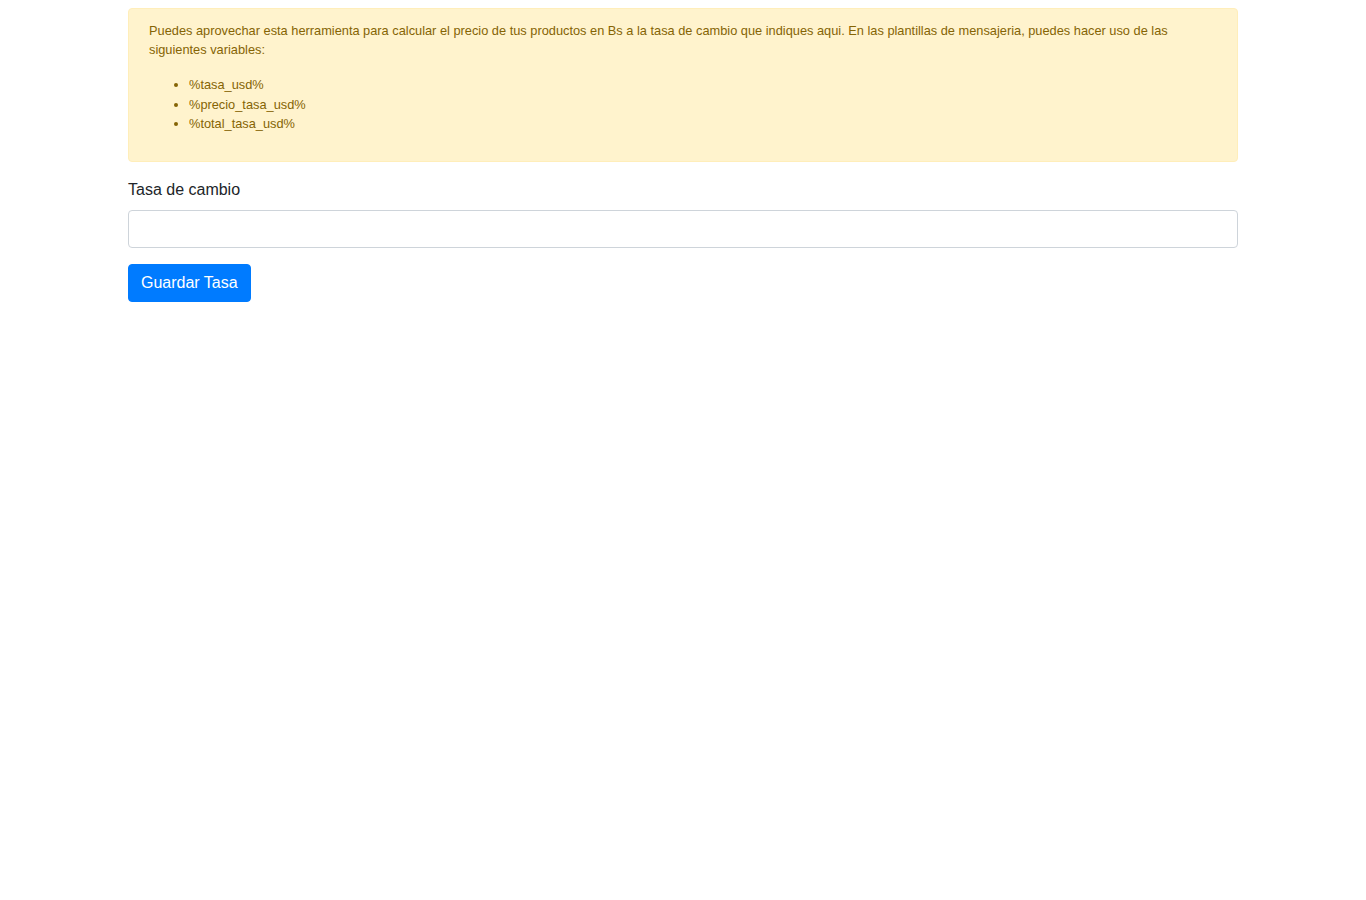Click 'tasa de cambio' inside the notice paragraph
1366x900 pixels.
click(x=693, y=31)
